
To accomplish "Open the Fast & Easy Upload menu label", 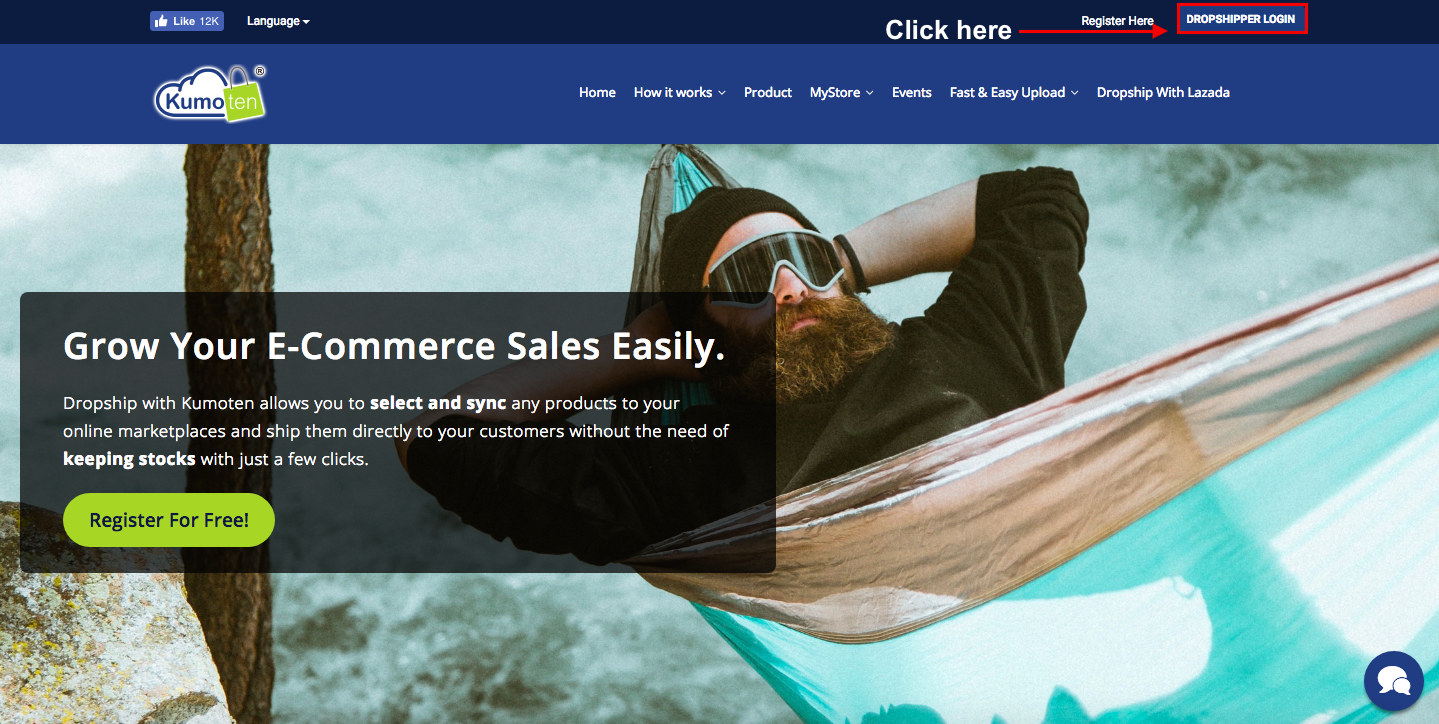I will coord(1007,92).
